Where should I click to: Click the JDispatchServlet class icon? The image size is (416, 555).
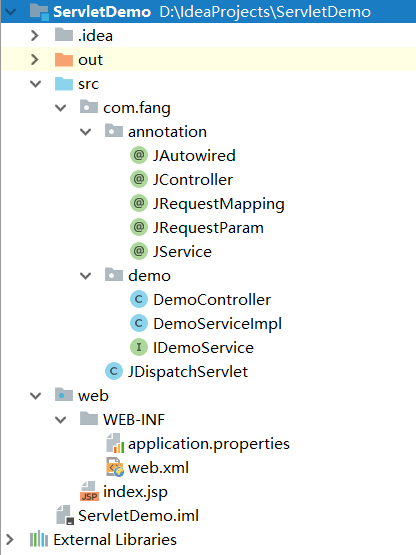pos(114,371)
